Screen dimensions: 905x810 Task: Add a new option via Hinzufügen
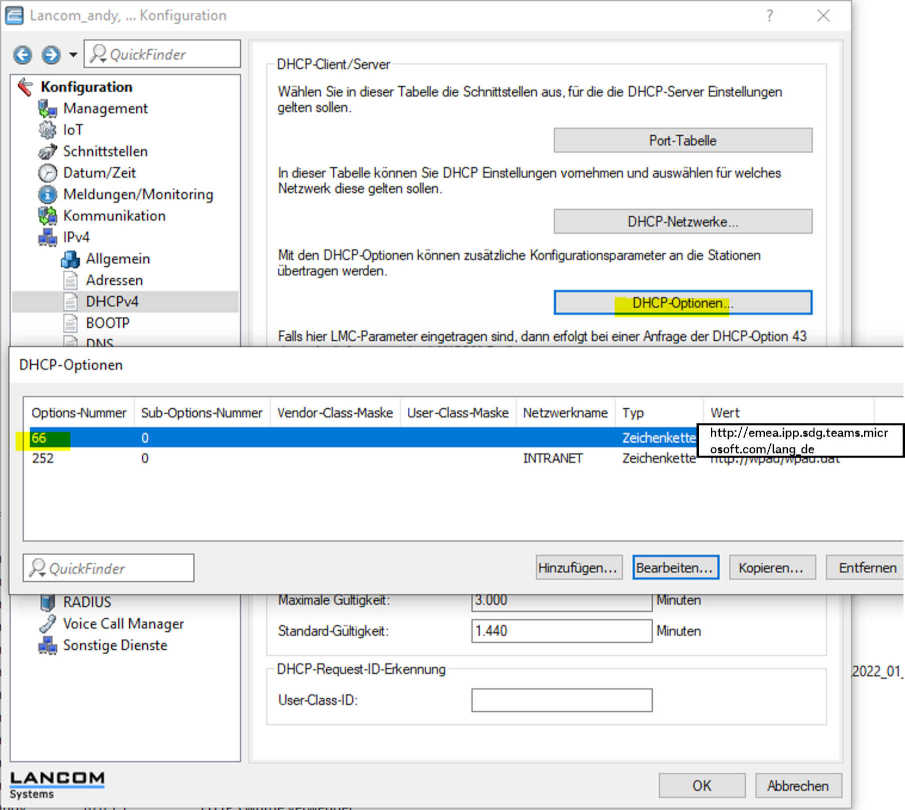(578, 567)
